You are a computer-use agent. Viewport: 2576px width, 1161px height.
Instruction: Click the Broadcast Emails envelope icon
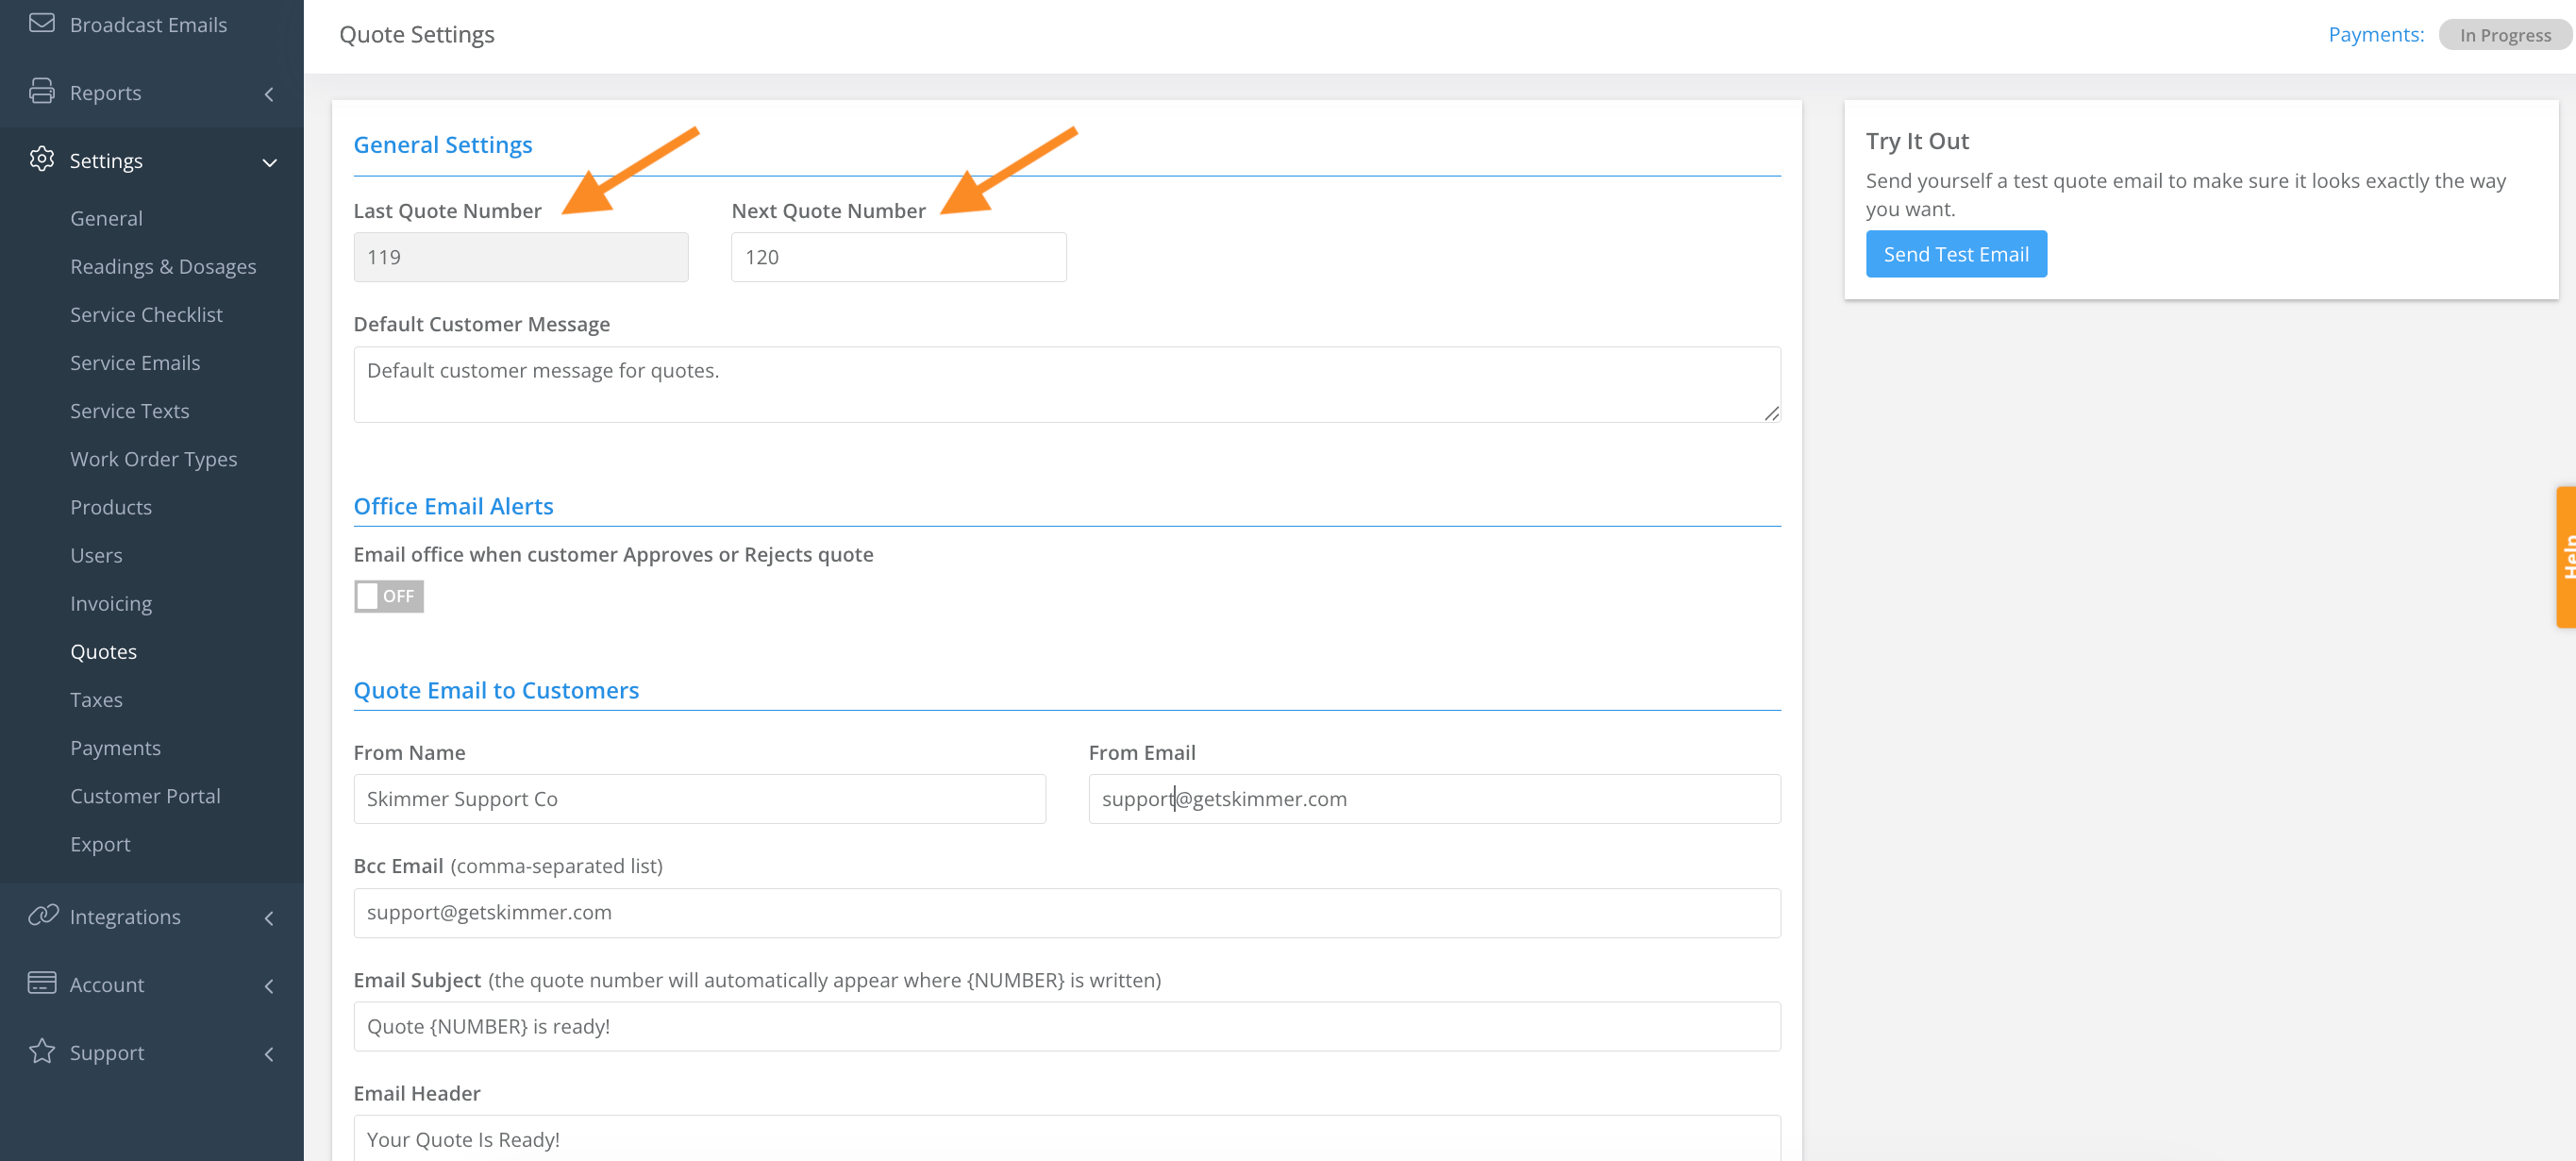click(42, 23)
